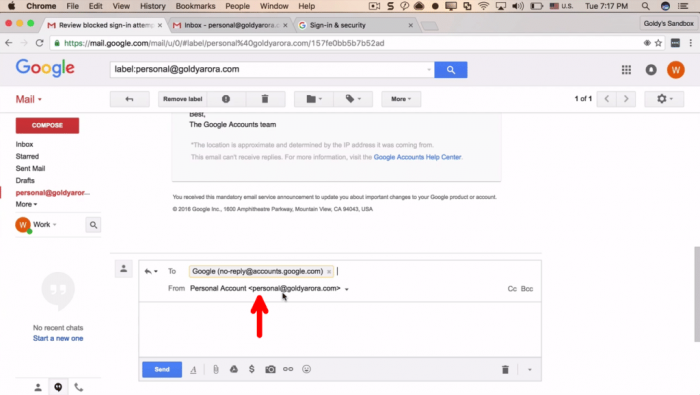Screen dimensions: 700x395
Task: Click Start a new one chat link
Action: (x=58, y=338)
